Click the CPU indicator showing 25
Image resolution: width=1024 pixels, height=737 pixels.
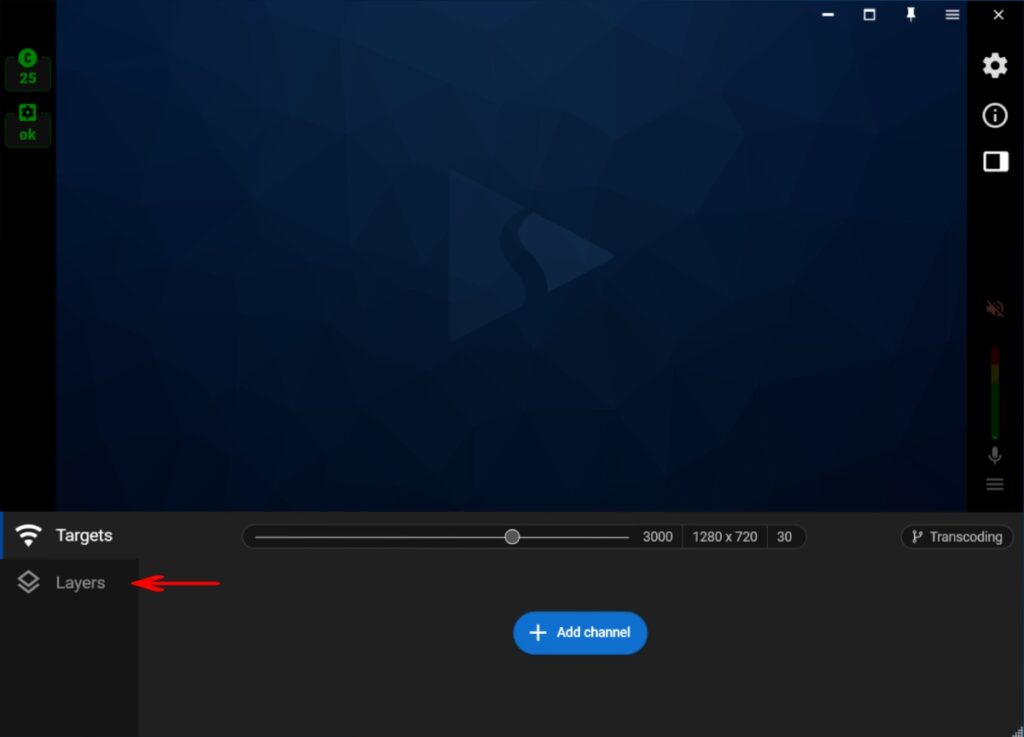(28, 69)
